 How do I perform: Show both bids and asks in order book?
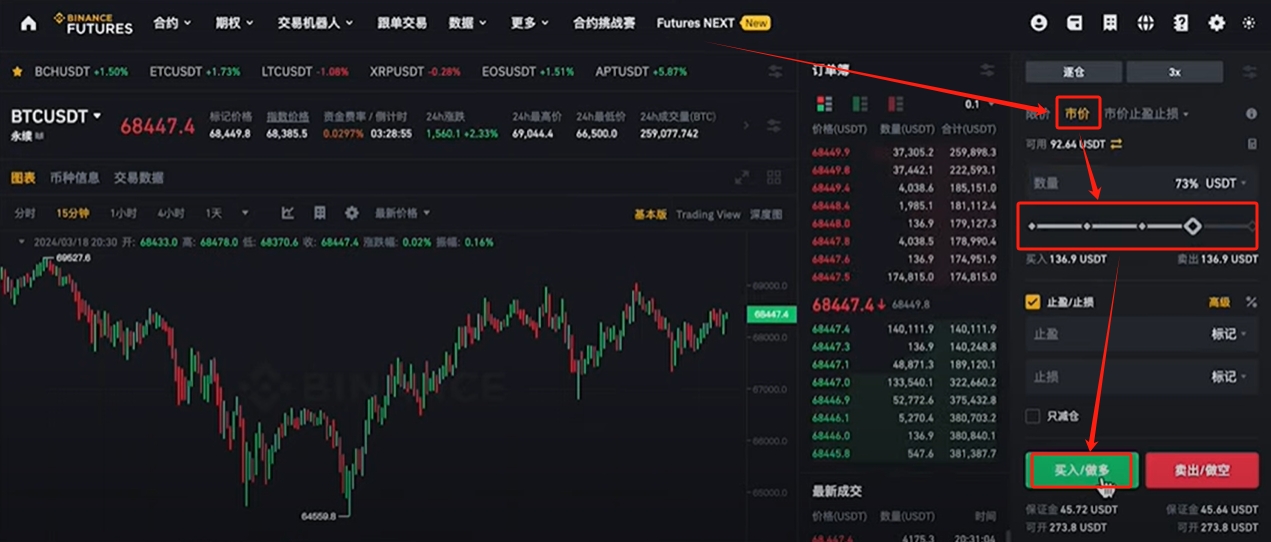(825, 104)
